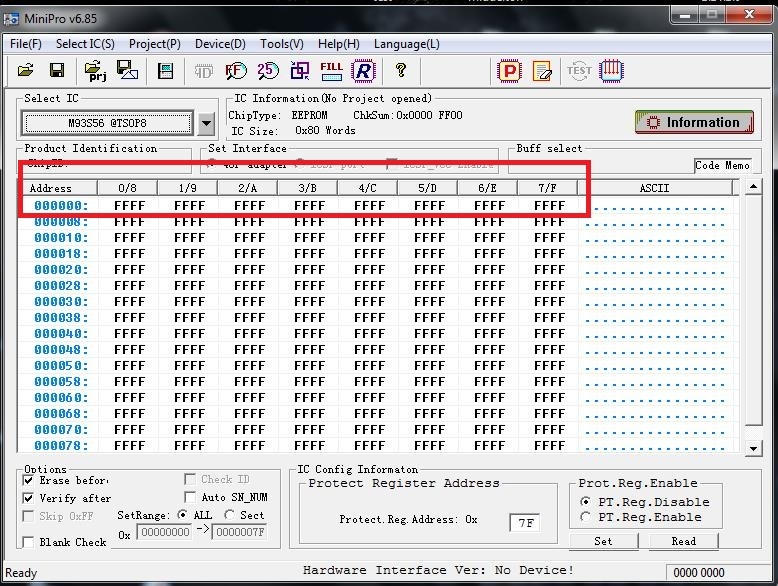Click the SetRange start address field 00000000

click(x=165, y=532)
